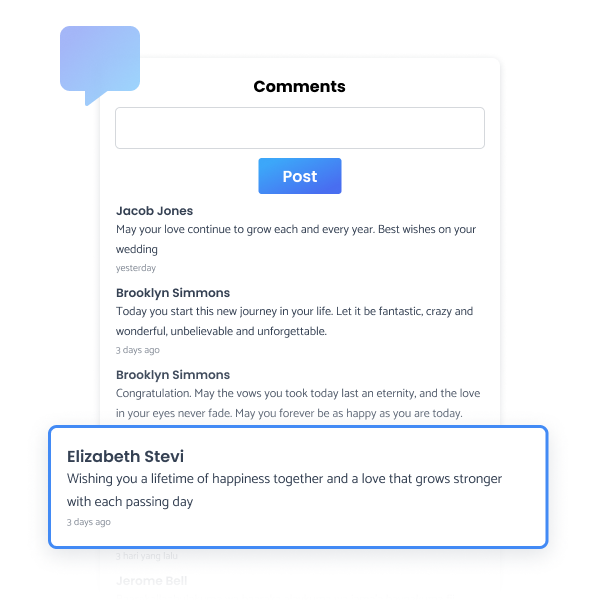Open the Elizabeth Stevi author name
The image size is (600, 600).
[125, 457]
